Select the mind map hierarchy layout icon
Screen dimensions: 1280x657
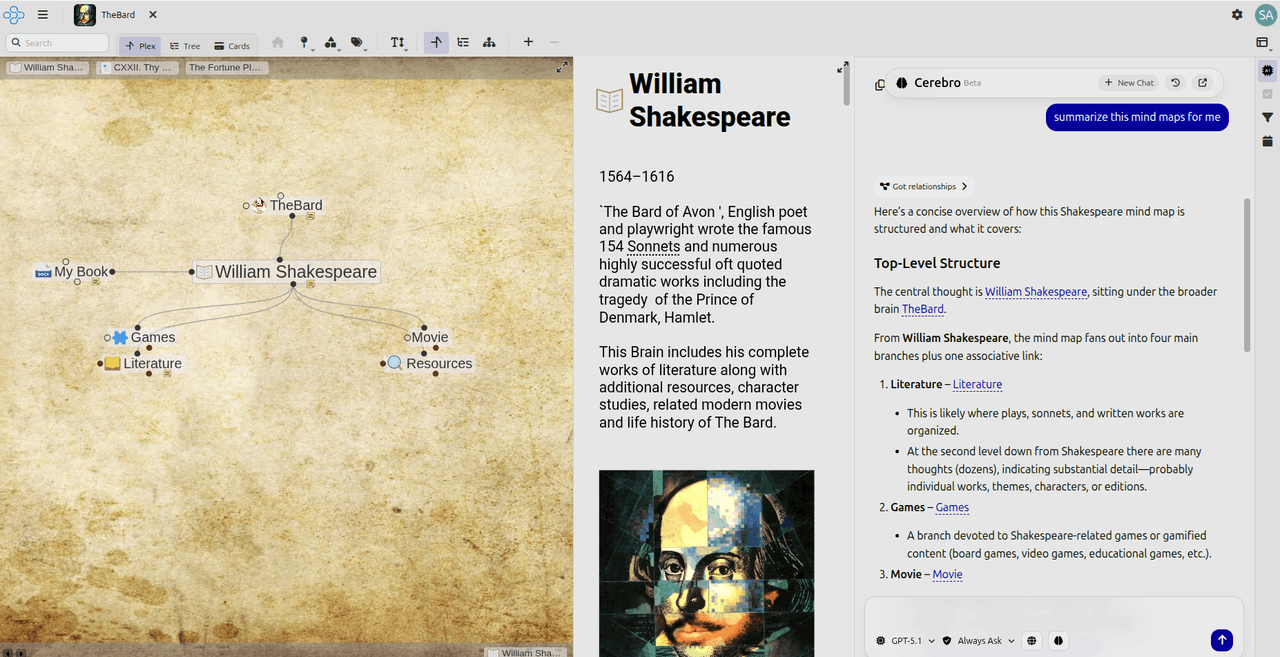489,43
